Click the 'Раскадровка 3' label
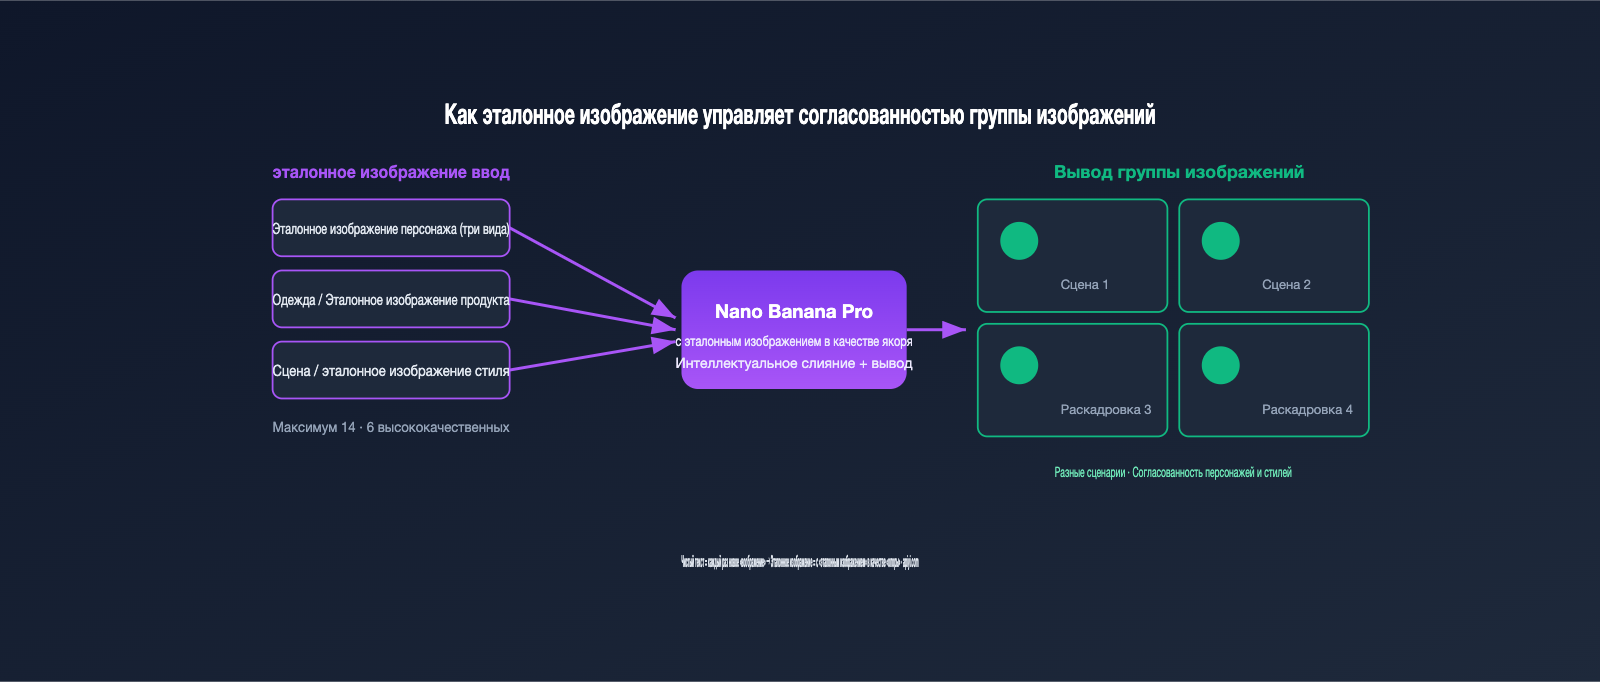Image resolution: width=1600 pixels, height=682 pixels. pos(1106,410)
